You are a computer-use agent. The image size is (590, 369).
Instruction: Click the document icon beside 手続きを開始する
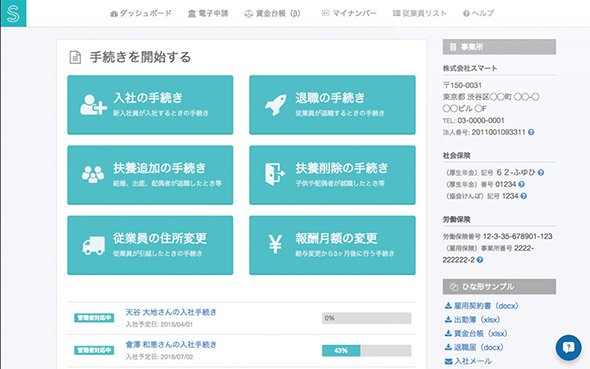pyautogui.click(x=75, y=58)
